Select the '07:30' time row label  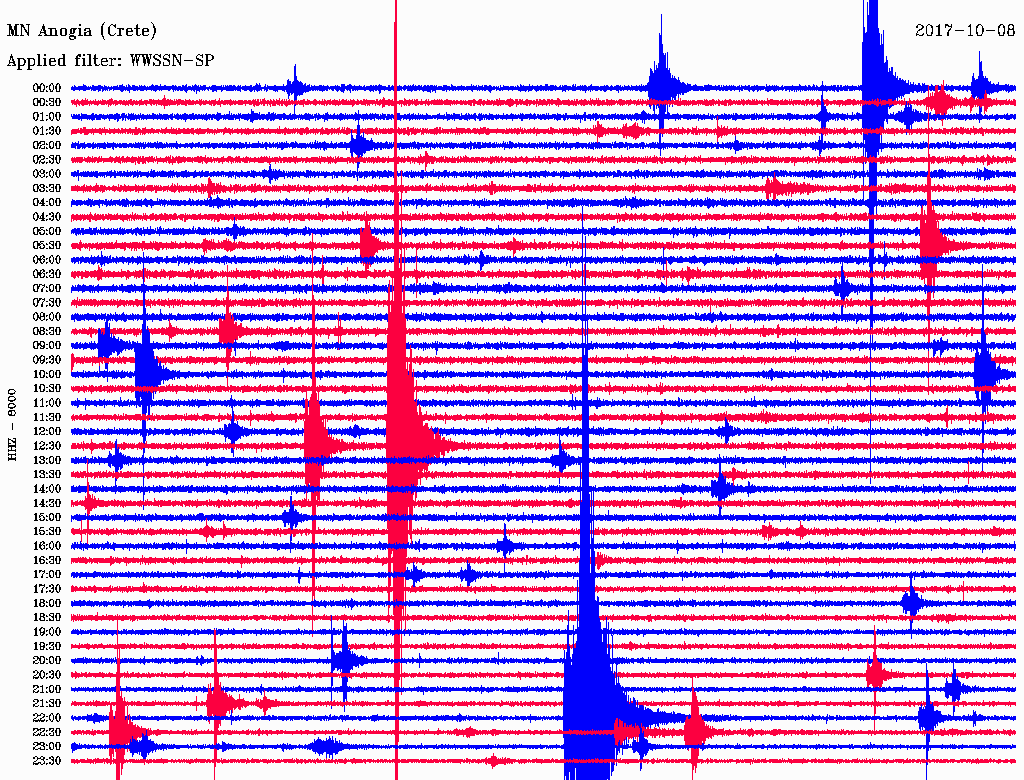[47, 302]
